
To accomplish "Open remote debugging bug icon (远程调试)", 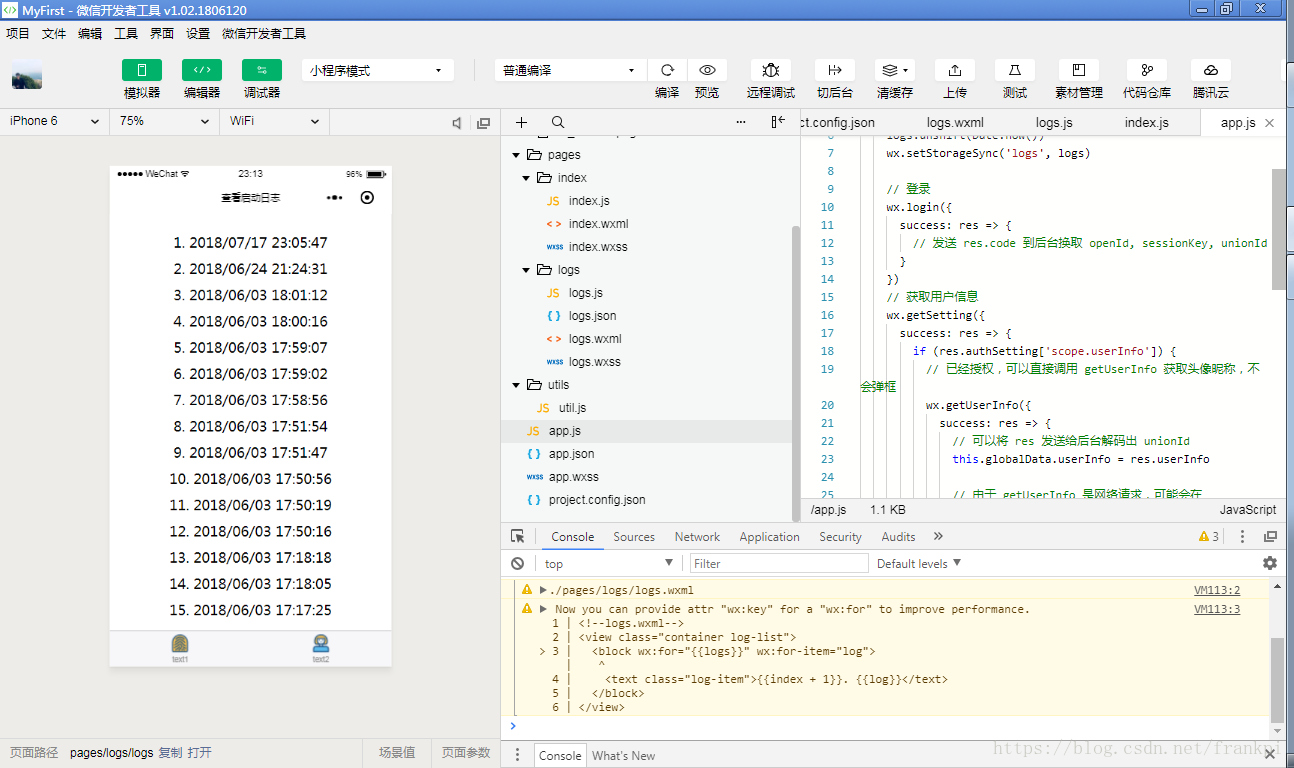I will tap(771, 70).
